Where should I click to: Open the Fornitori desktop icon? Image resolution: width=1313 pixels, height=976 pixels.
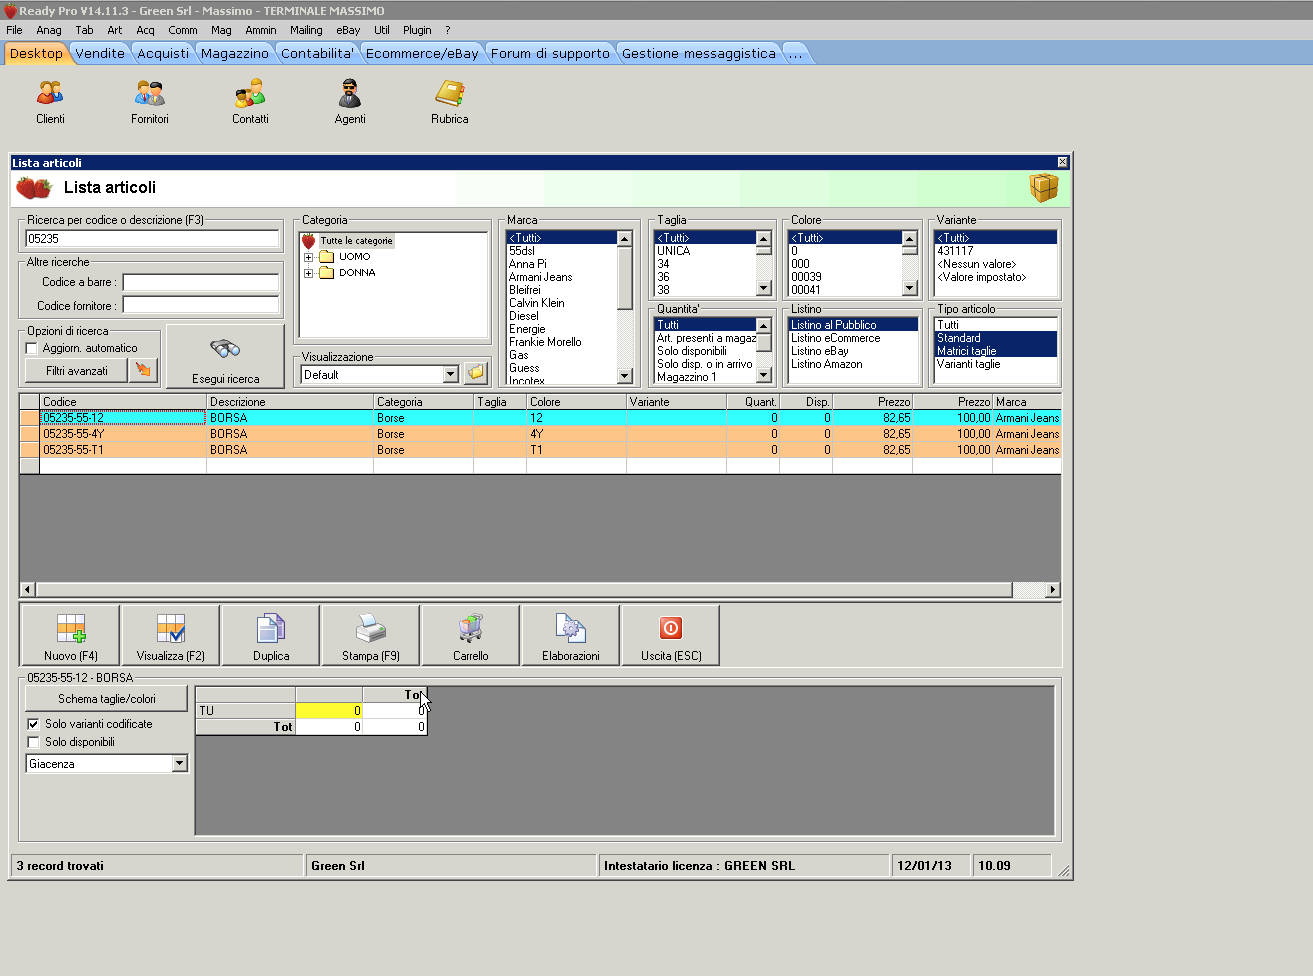pyautogui.click(x=150, y=95)
